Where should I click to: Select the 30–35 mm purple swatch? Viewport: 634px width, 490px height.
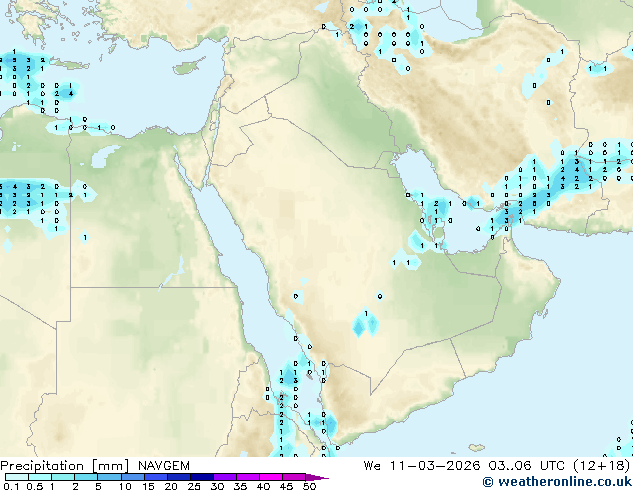pos(224,477)
